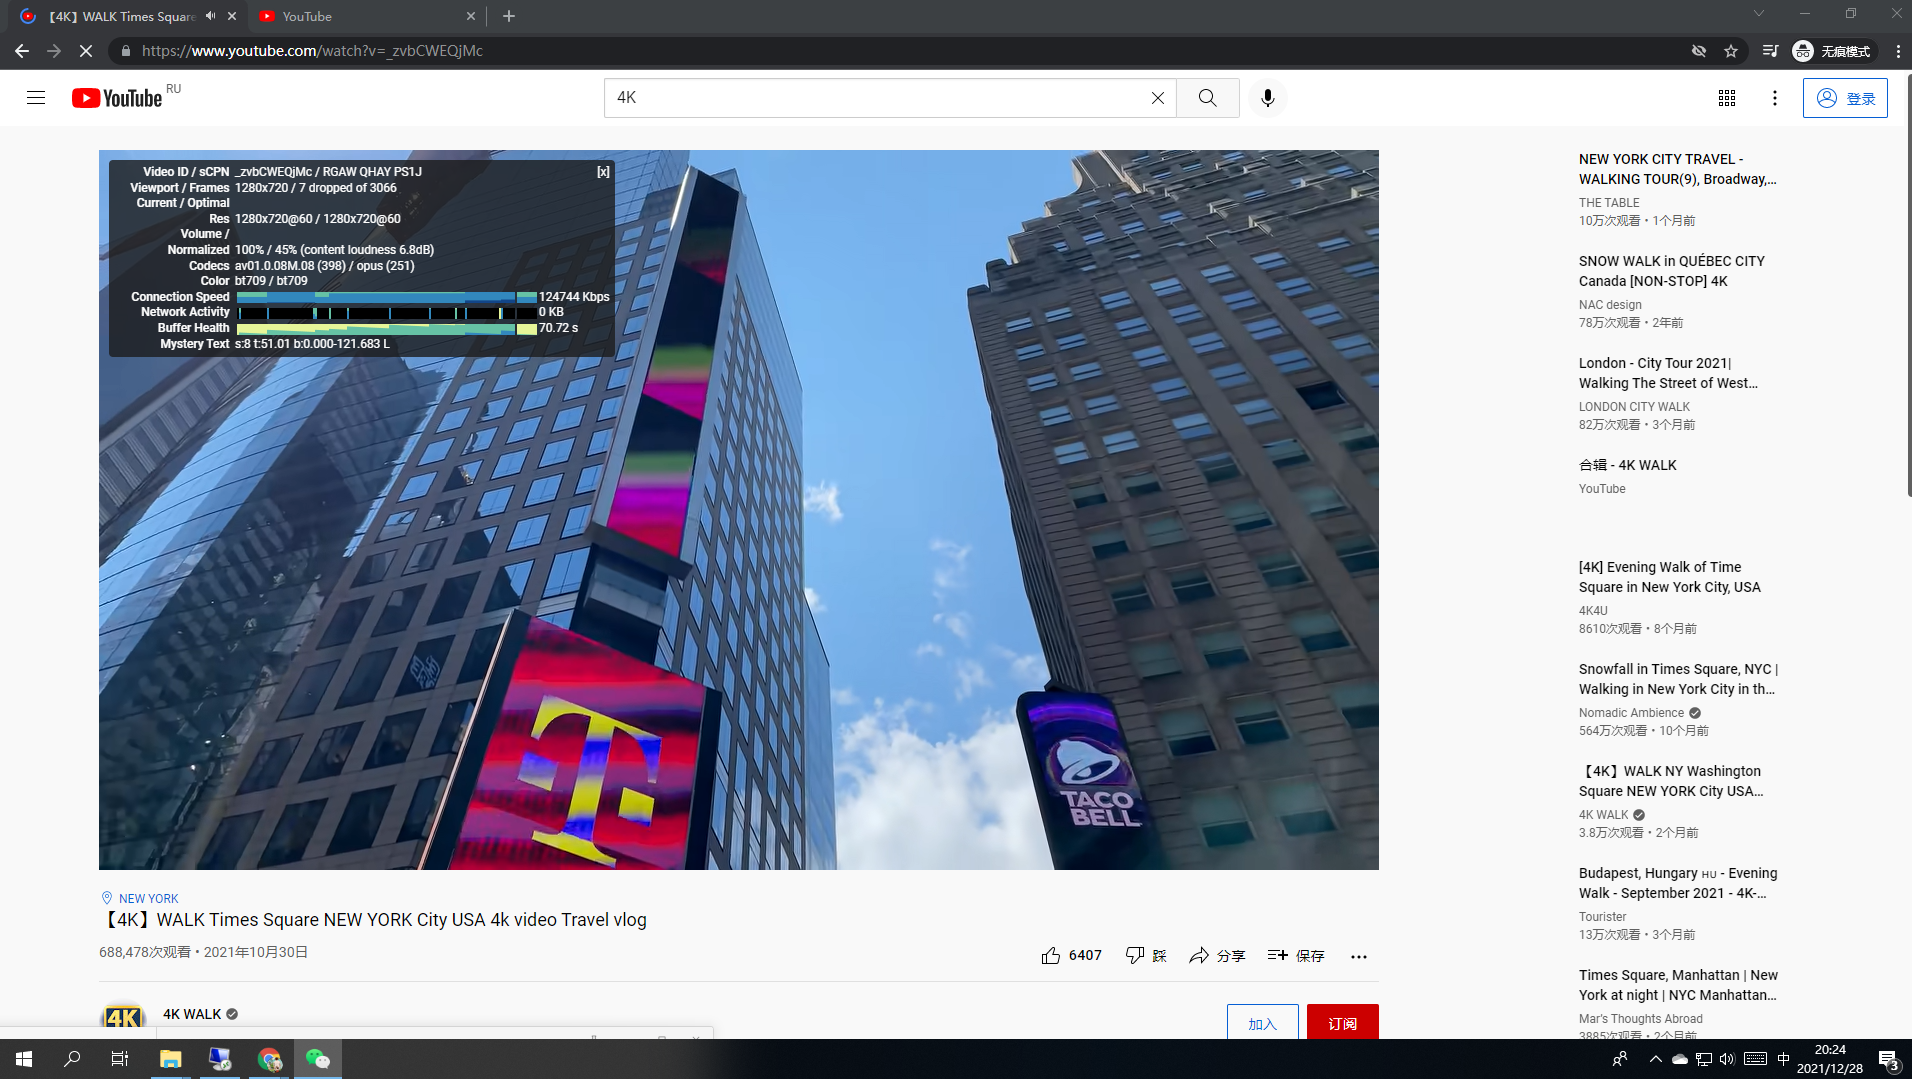Sign in with the 登录 button

1845,98
